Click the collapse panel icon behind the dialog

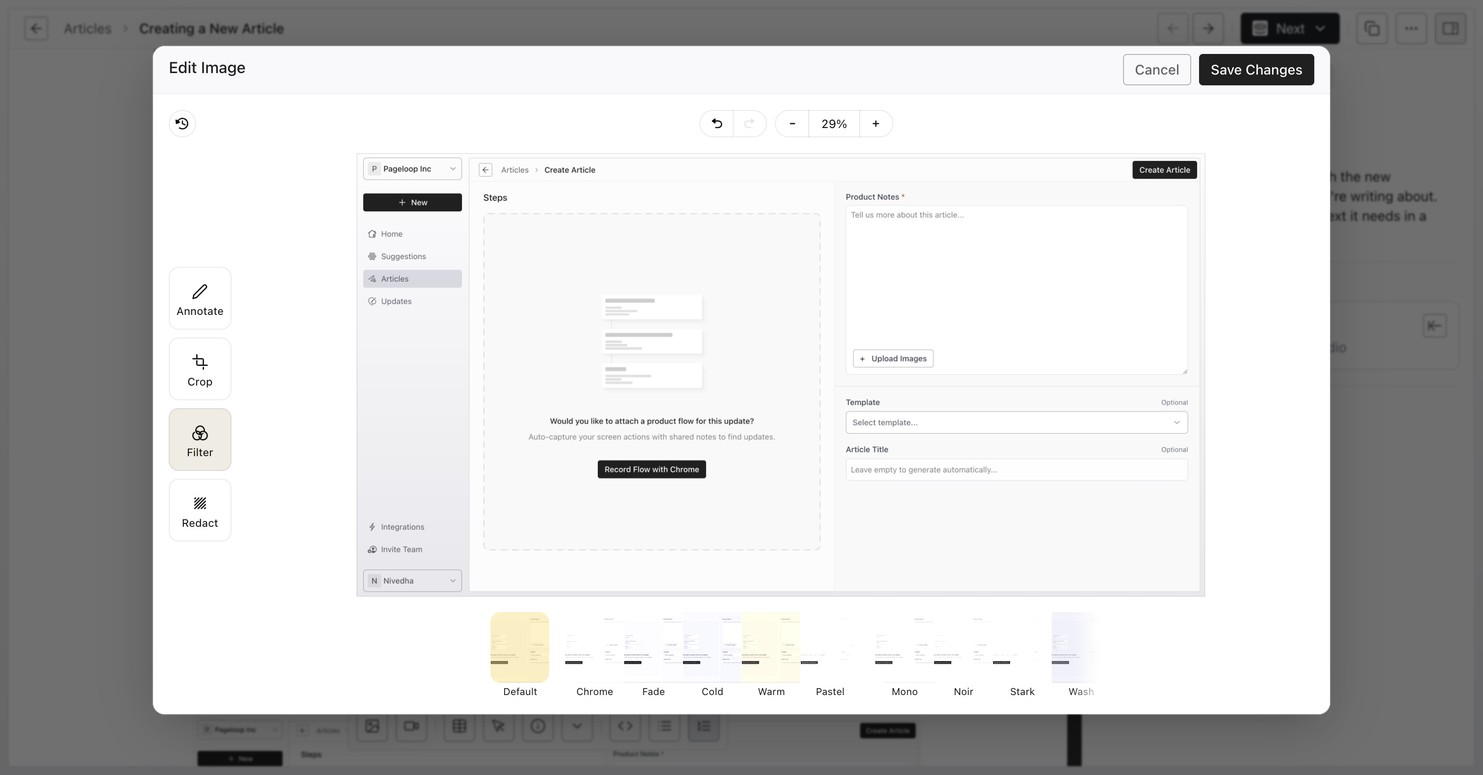1434,326
